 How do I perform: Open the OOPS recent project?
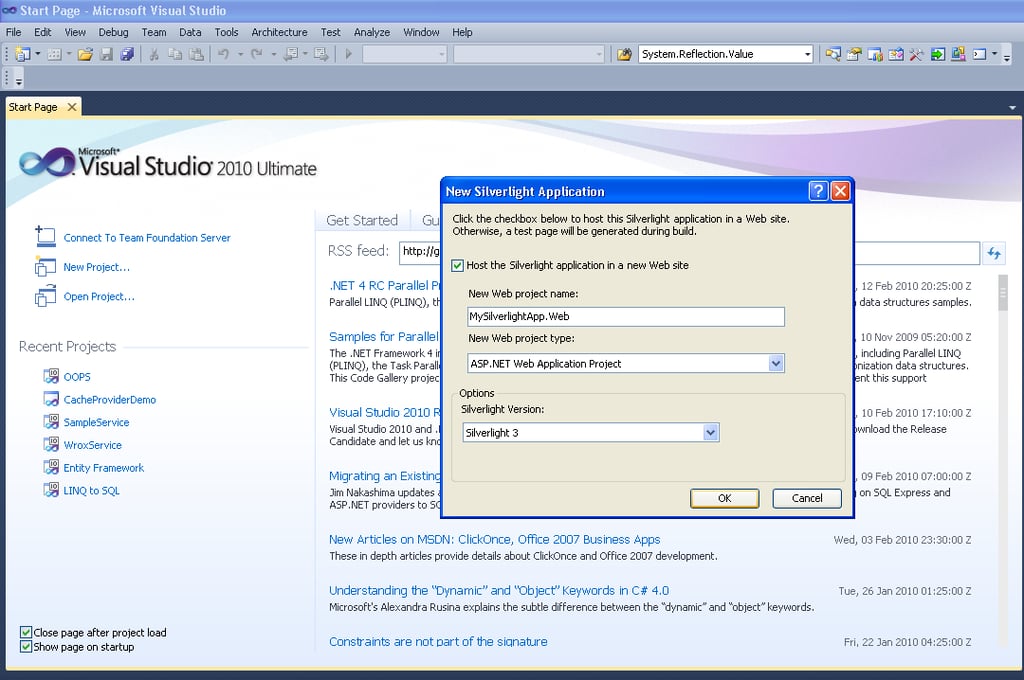(x=77, y=377)
